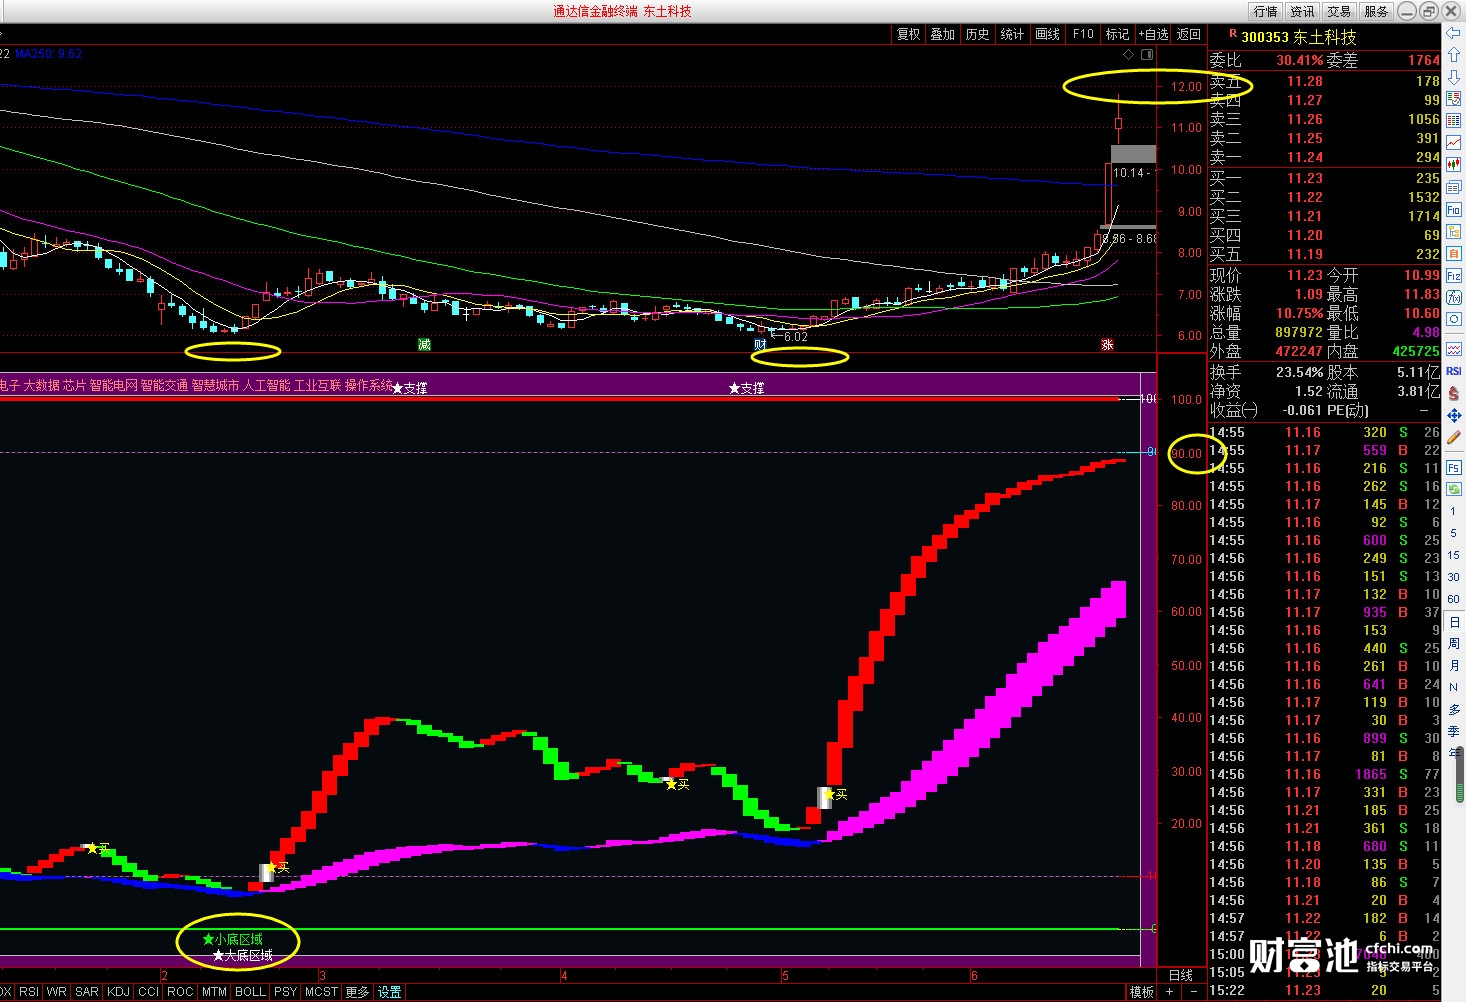Open the 叠加 overlay menu
1466x1002 pixels.
click(x=943, y=34)
